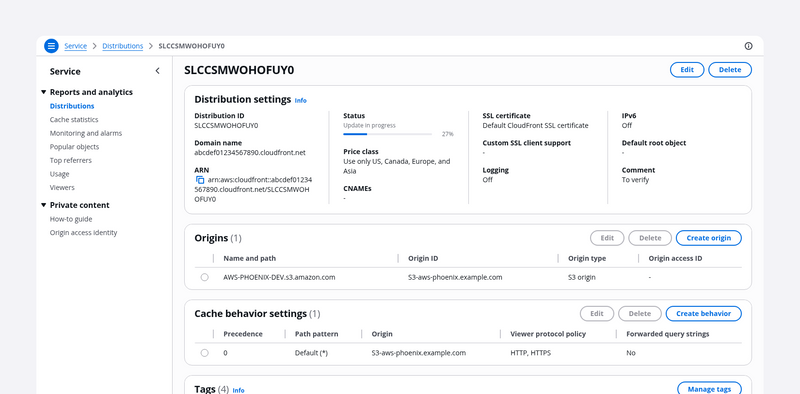
Task: Click the Create behavior button
Action: coord(704,313)
